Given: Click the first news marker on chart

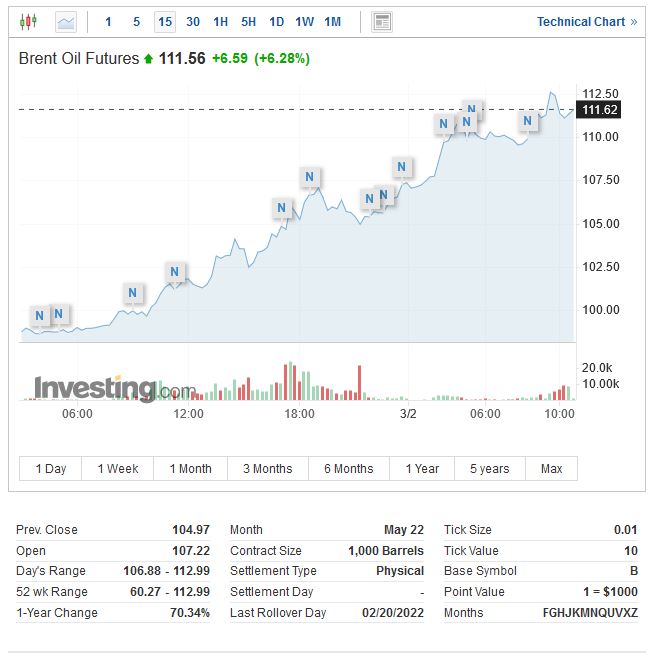Looking at the screenshot, I should [x=39, y=316].
